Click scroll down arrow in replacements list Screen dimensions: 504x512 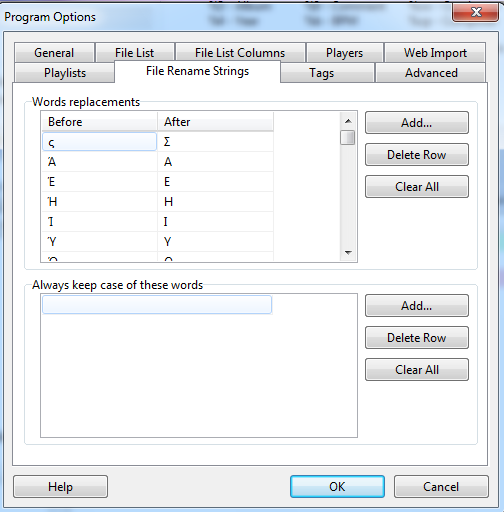[x=348, y=252]
